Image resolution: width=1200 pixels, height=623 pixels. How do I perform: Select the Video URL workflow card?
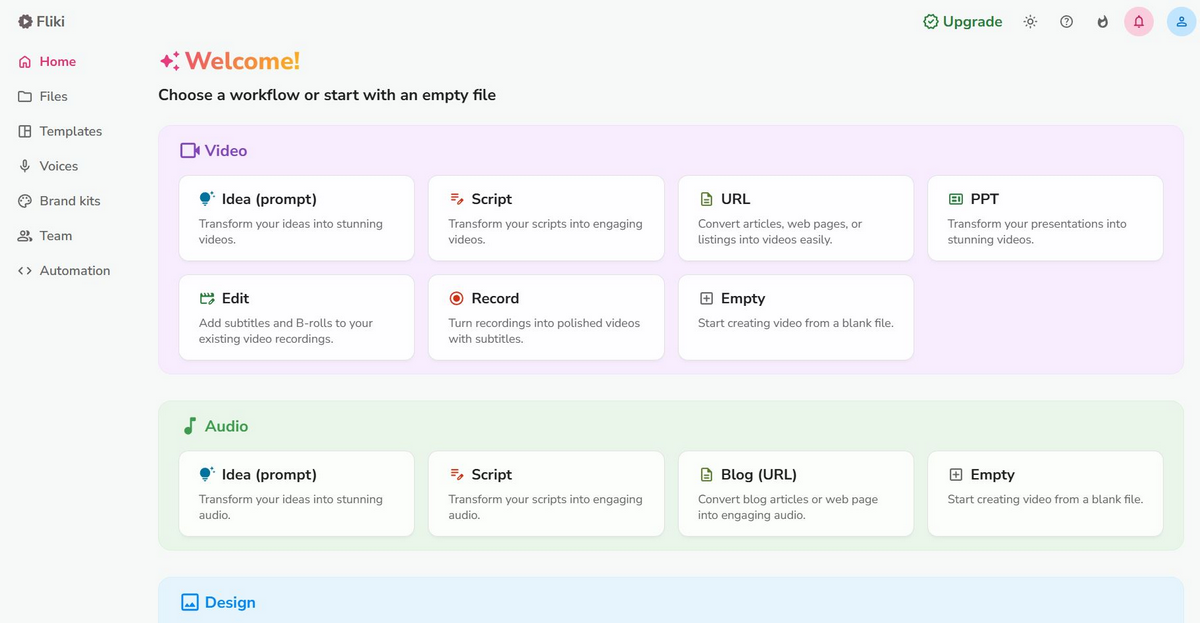pos(795,218)
